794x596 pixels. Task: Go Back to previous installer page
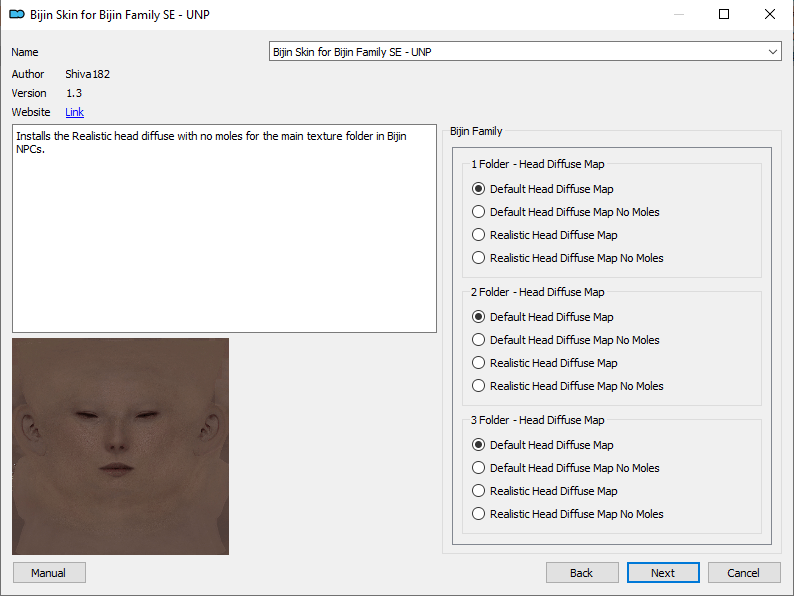pyautogui.click(x=582, y=573)
